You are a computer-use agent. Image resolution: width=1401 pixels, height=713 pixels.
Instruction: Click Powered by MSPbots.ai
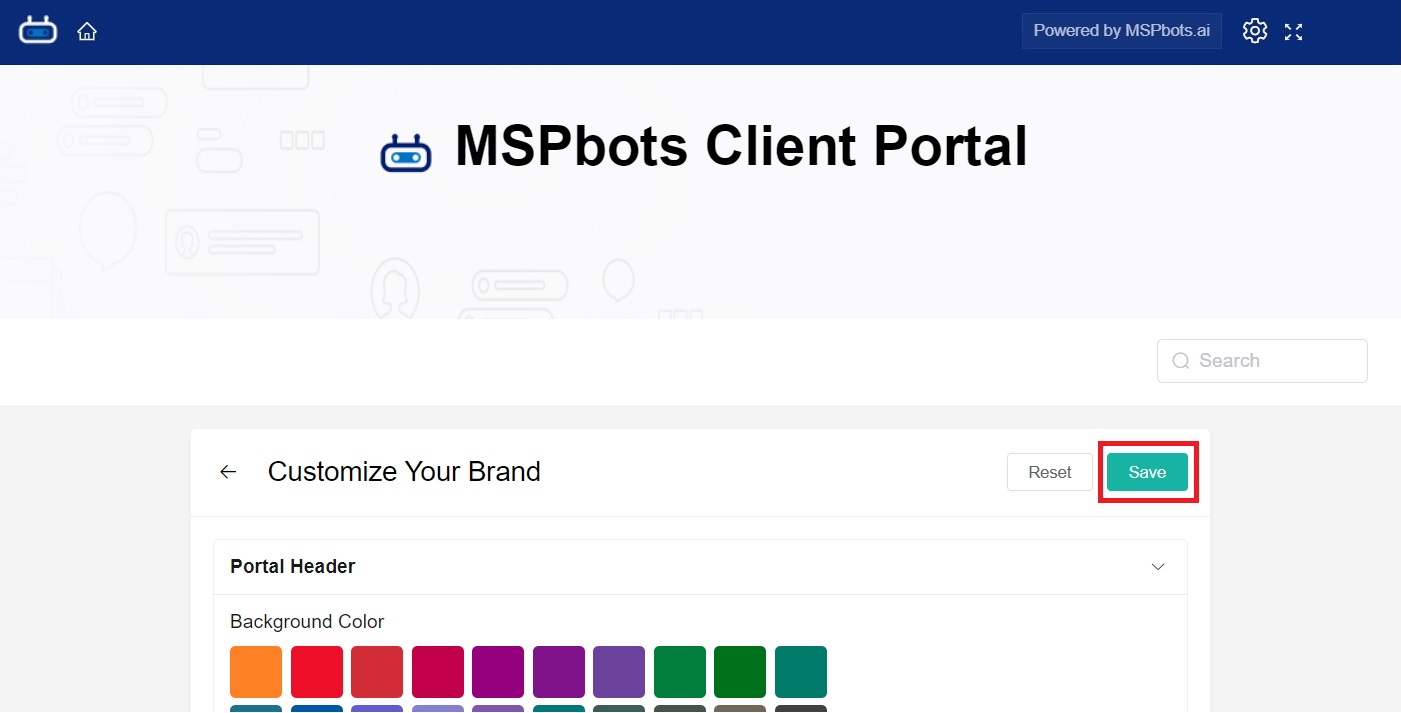1121,30
